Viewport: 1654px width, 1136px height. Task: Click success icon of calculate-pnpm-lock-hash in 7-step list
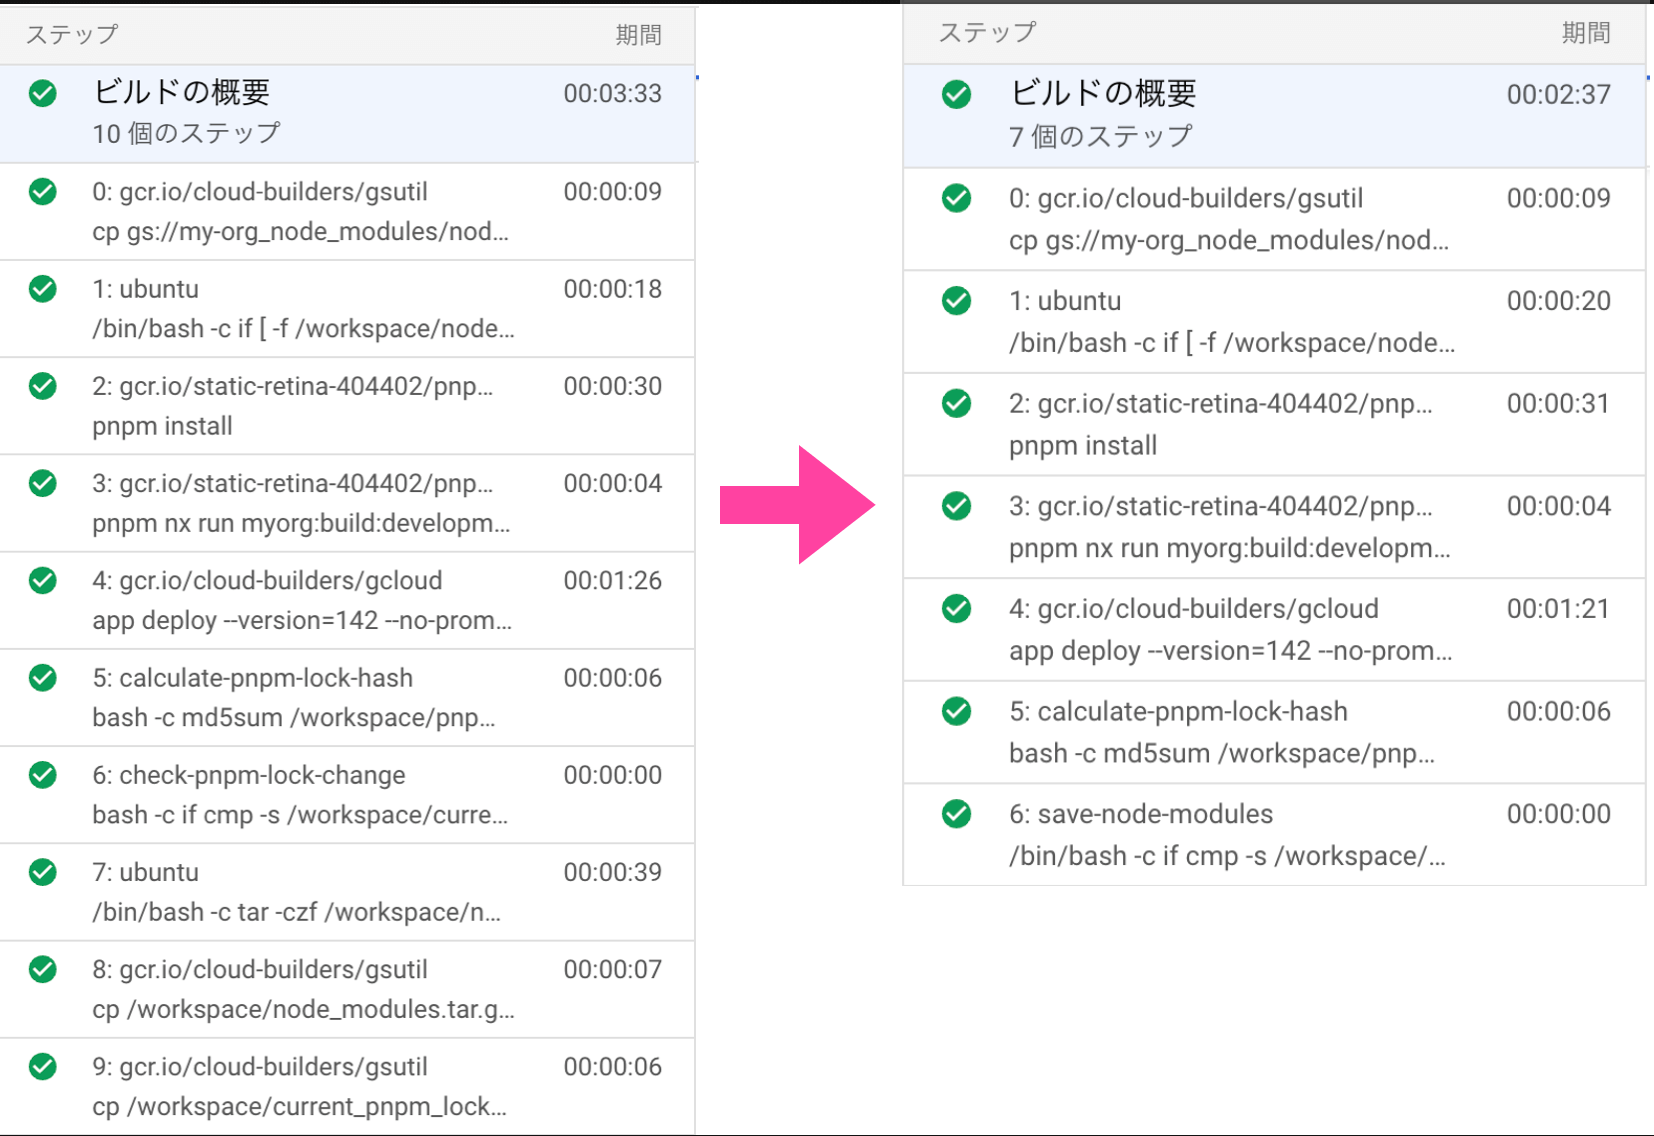[957, 711]
